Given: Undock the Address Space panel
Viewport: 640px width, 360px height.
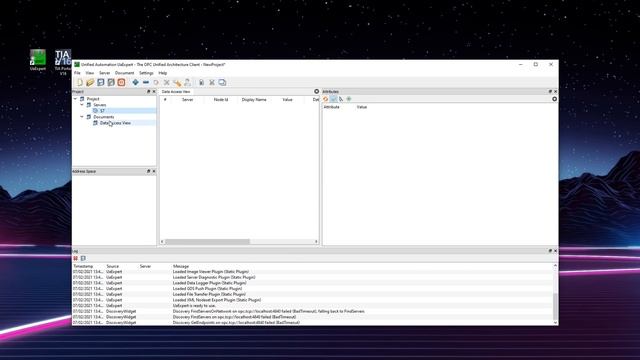Looking at the screenshot, I should (149, 171).
